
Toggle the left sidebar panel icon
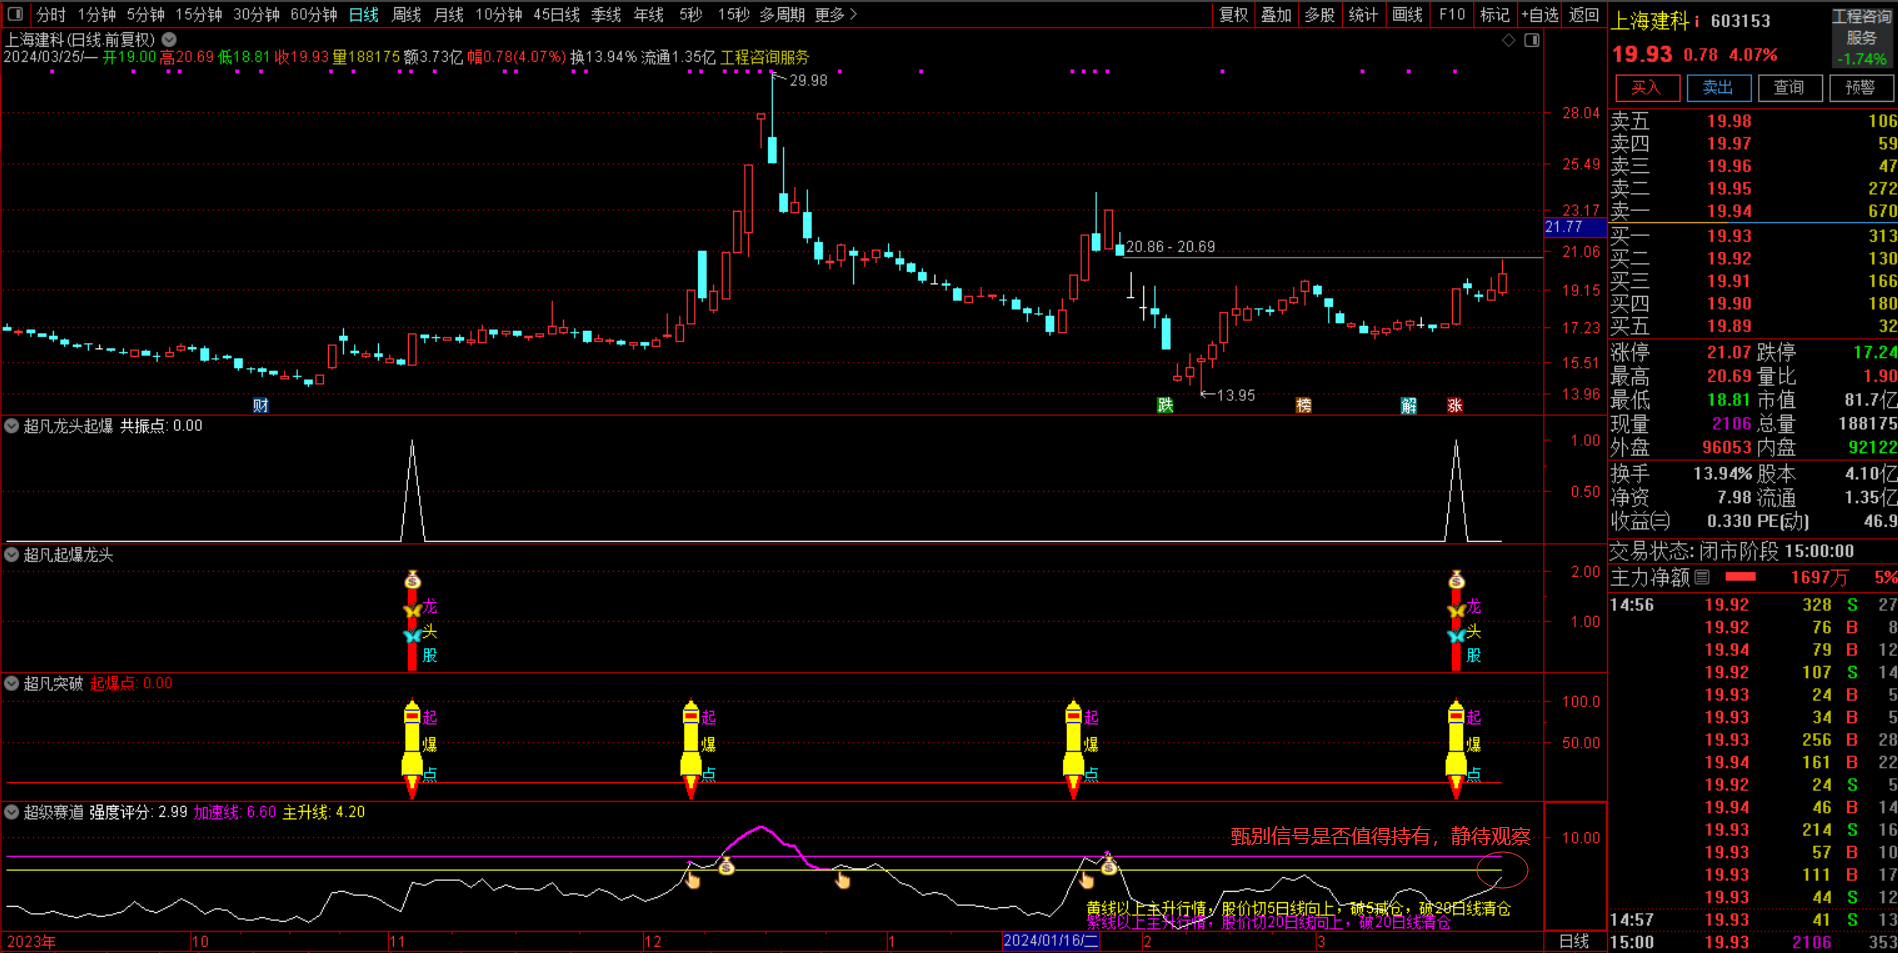[x=15, y=14]
